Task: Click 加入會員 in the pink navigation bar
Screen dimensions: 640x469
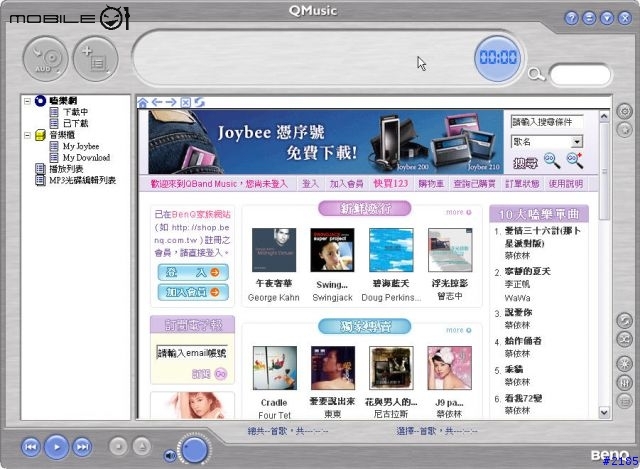Action: [346, 184]
